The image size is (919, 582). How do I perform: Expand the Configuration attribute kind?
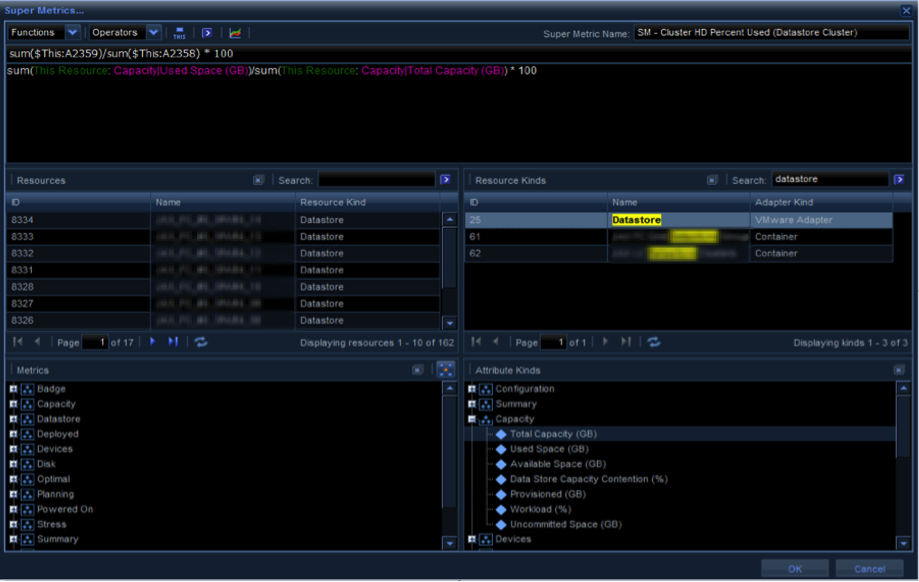tap(473, 389)
